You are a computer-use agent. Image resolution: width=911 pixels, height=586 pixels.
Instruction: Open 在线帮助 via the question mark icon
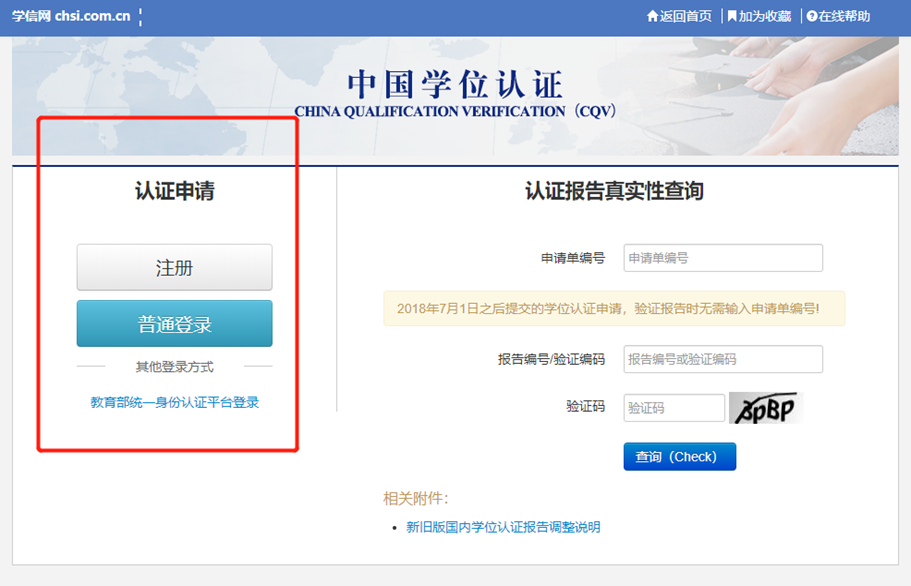pyautogui.click(x=812, y=16)
